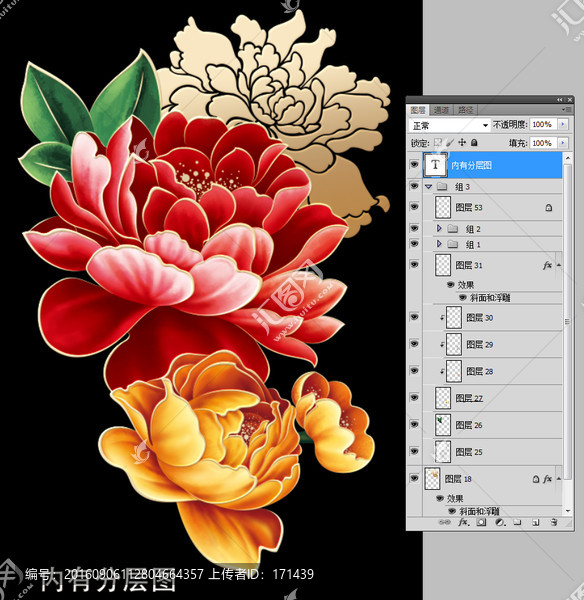Click the clipping mask arrow on 图层 30
Screen dimensions: 584x600
pyautogui.click(x=442, y=318)
